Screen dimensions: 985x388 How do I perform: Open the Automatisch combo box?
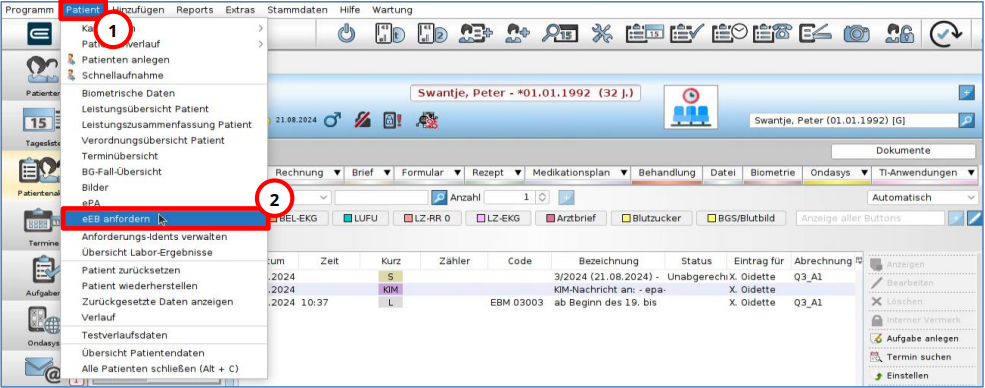pos(922,198)
